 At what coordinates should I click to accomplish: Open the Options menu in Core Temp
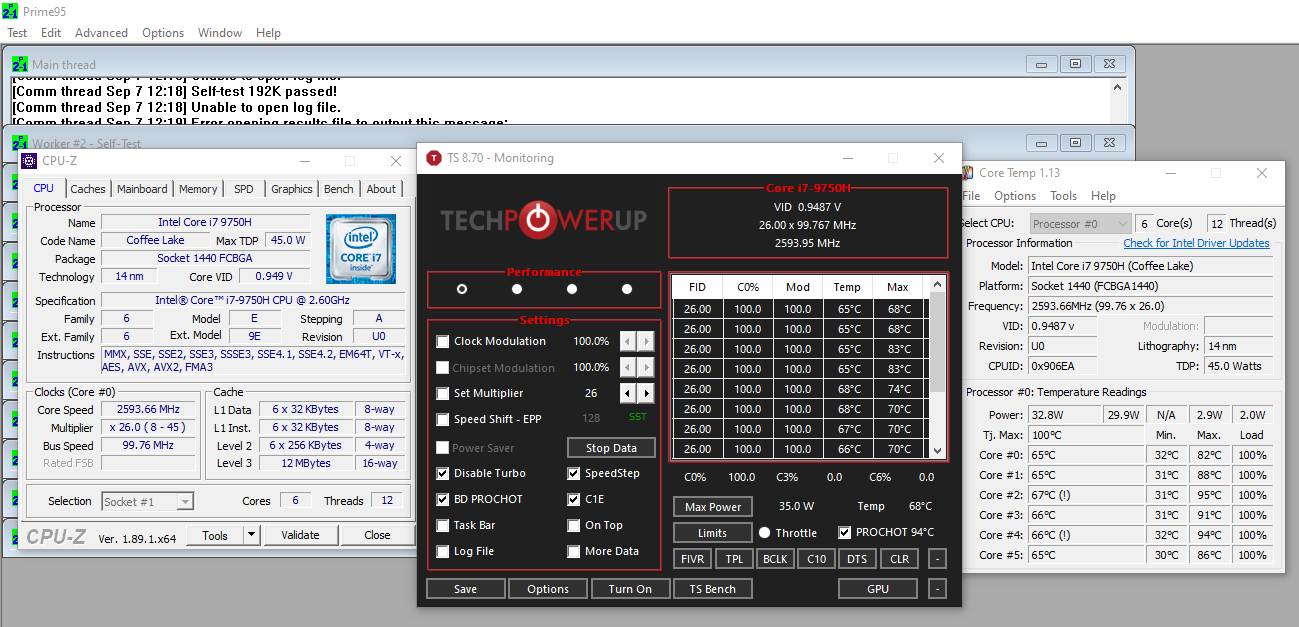click(1014, 195)
